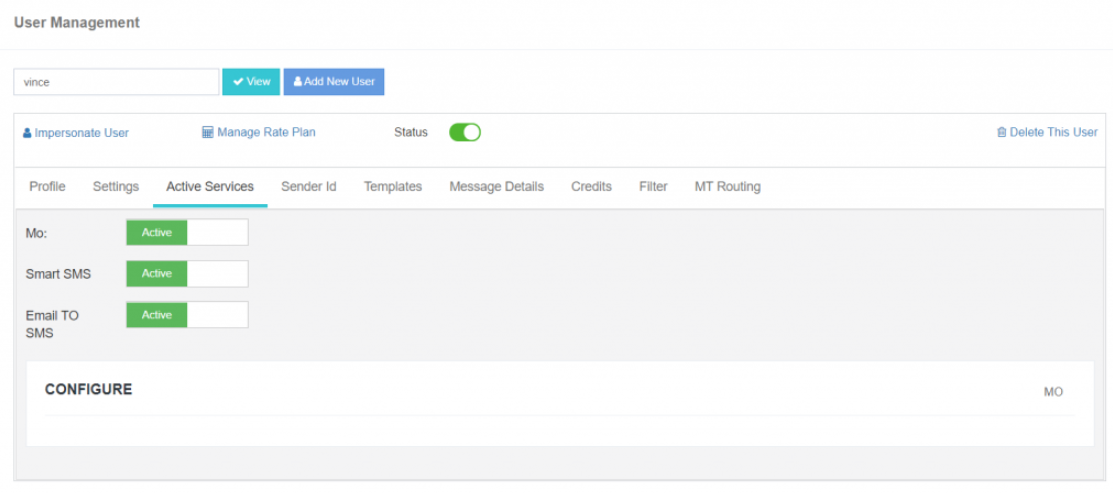Click the calculator icon beside Manage Rate Plan

[x=208, y=132]
